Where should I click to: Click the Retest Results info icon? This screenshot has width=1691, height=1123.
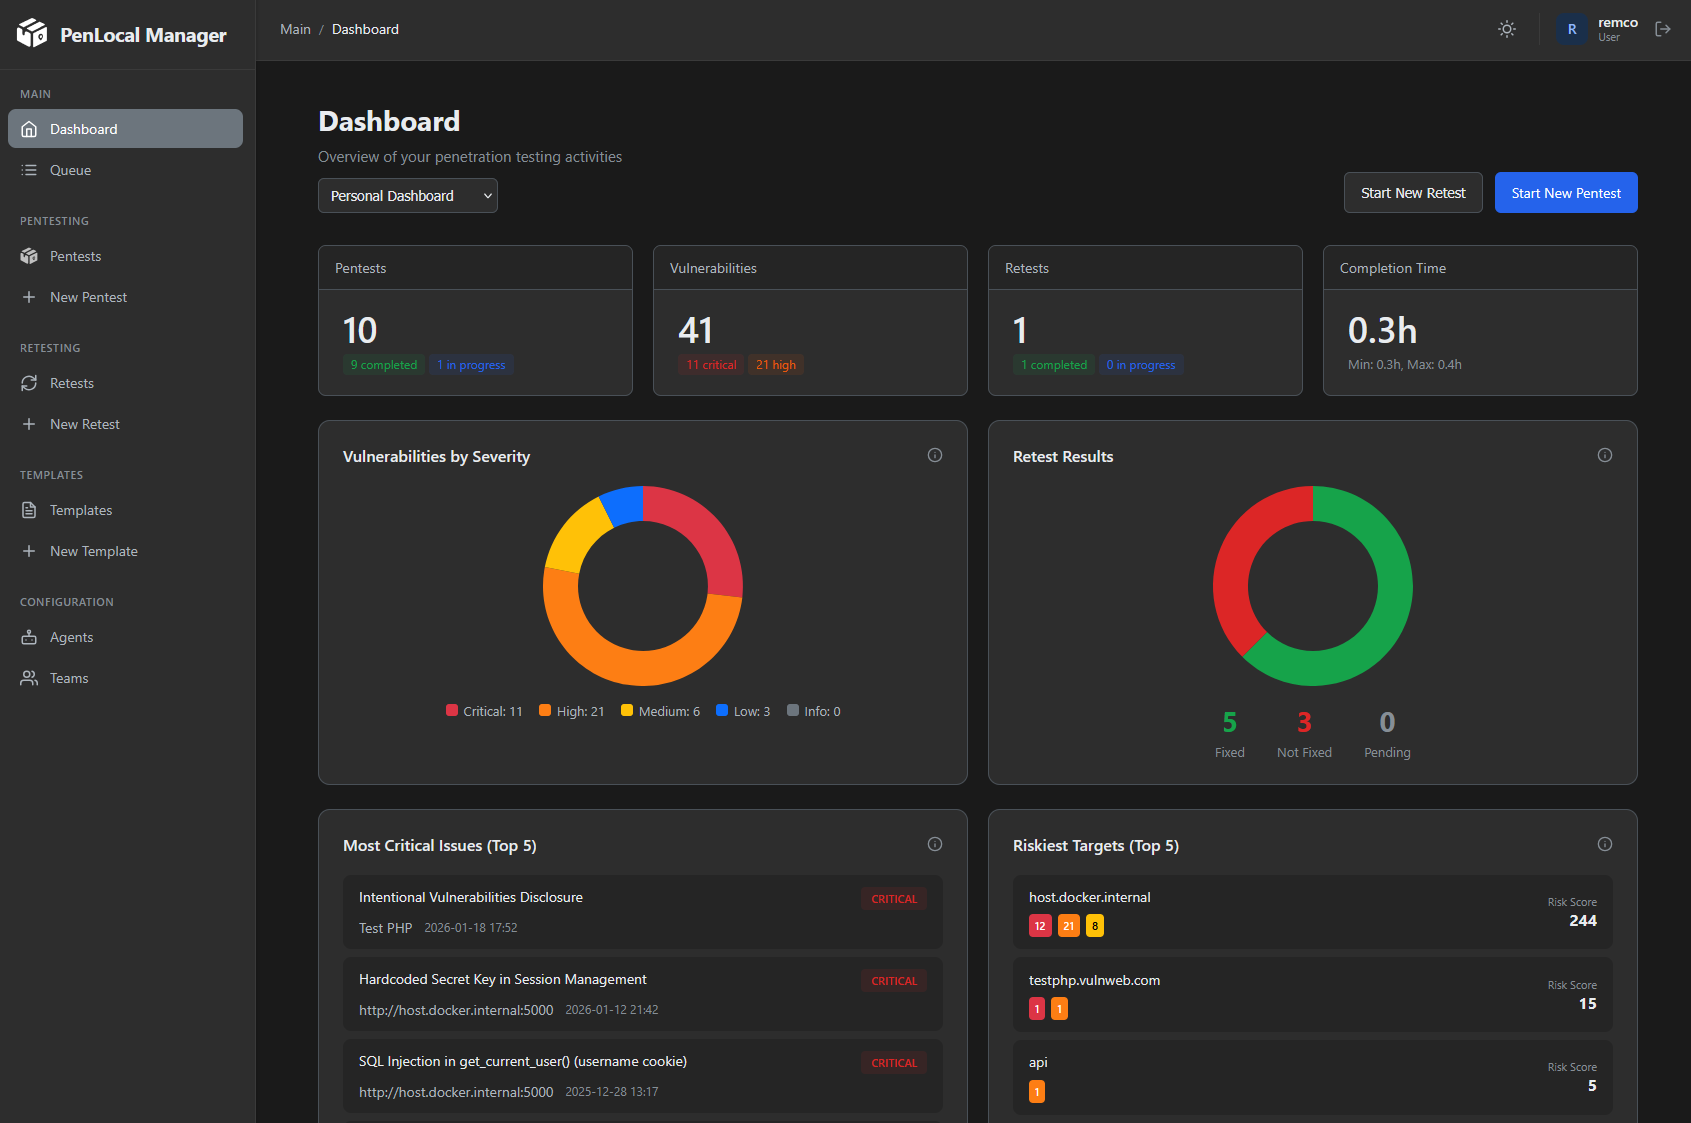[x=1605, y=455]
